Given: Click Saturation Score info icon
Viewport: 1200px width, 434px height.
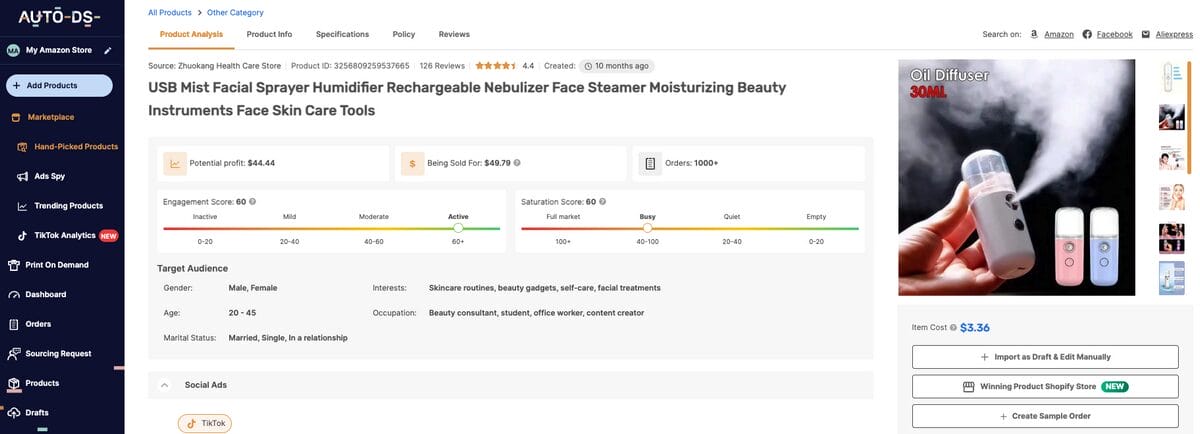Looking at the screenshot, I should [x=604, y=201].
